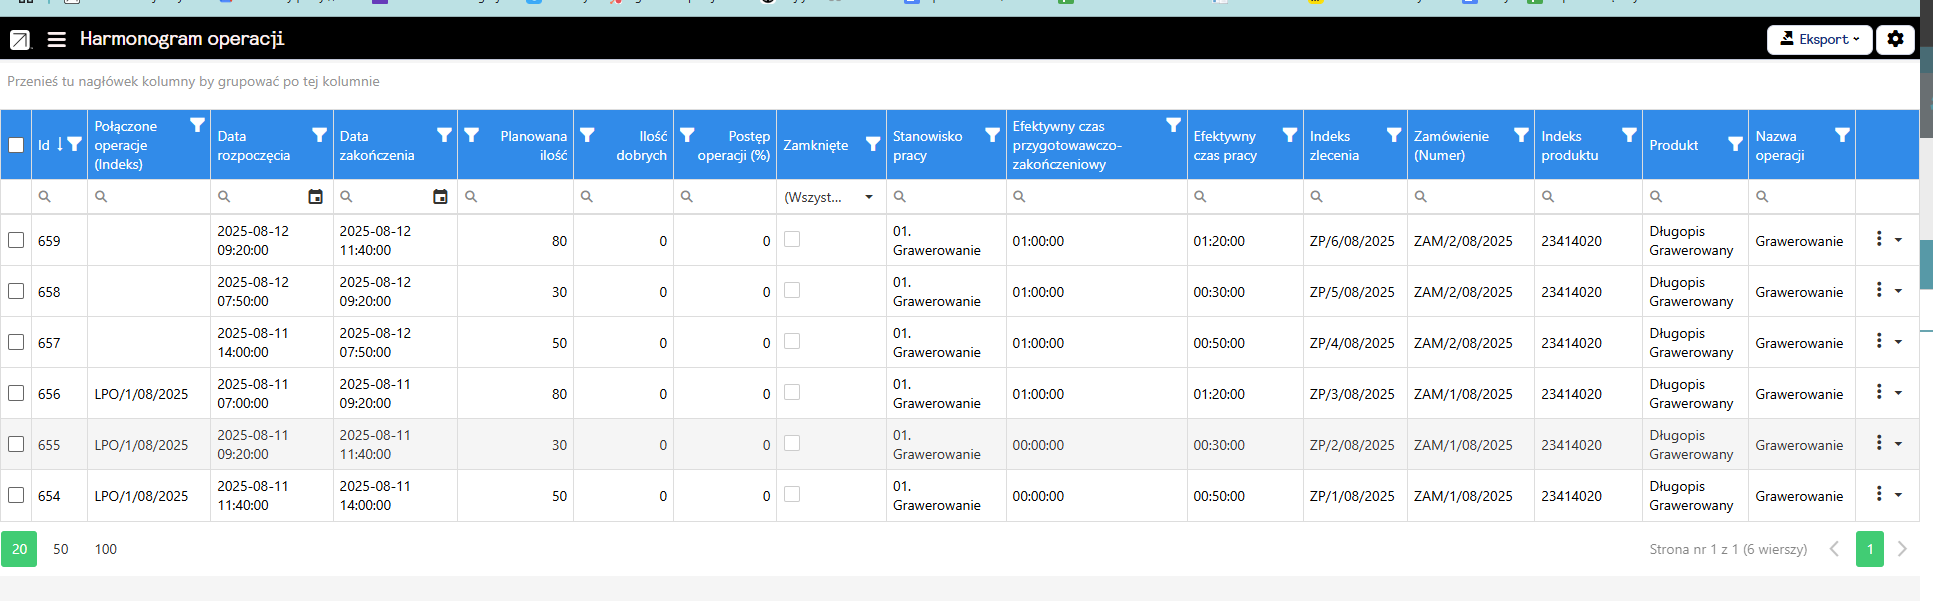1933x601 pixels.
Task: Expand the action arrow for row 654
Action: [x=1898, y=494]
